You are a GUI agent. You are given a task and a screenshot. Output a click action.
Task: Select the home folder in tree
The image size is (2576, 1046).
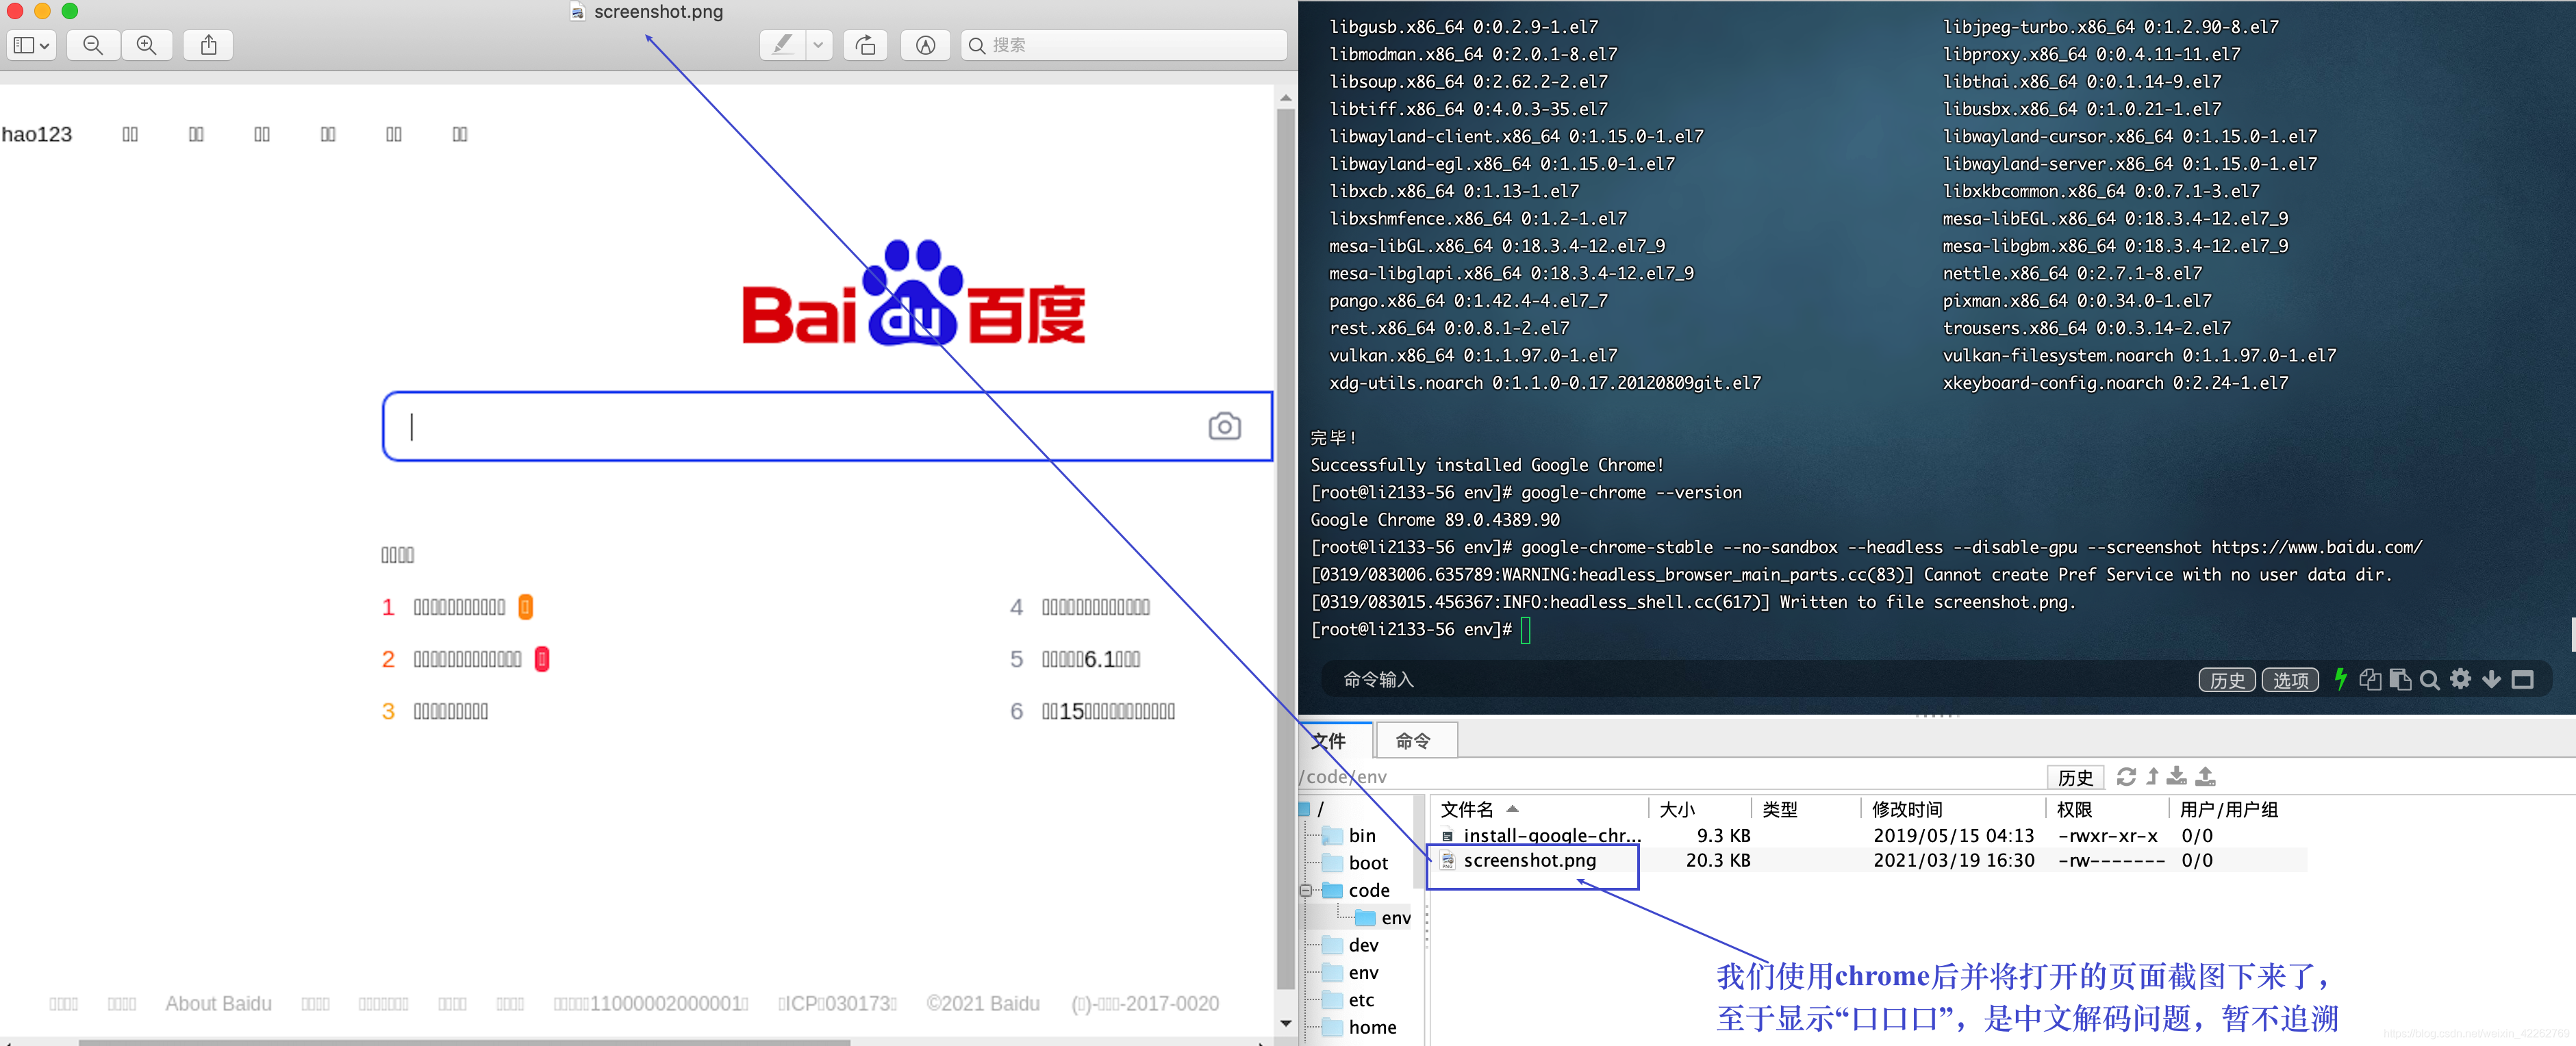[1371, 1027]
